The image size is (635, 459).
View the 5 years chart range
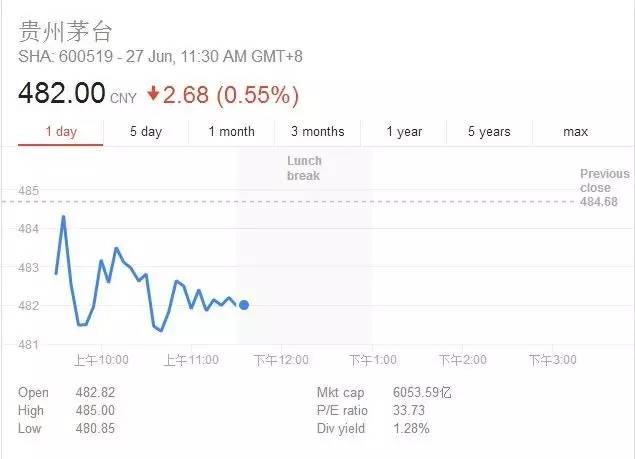489,132
